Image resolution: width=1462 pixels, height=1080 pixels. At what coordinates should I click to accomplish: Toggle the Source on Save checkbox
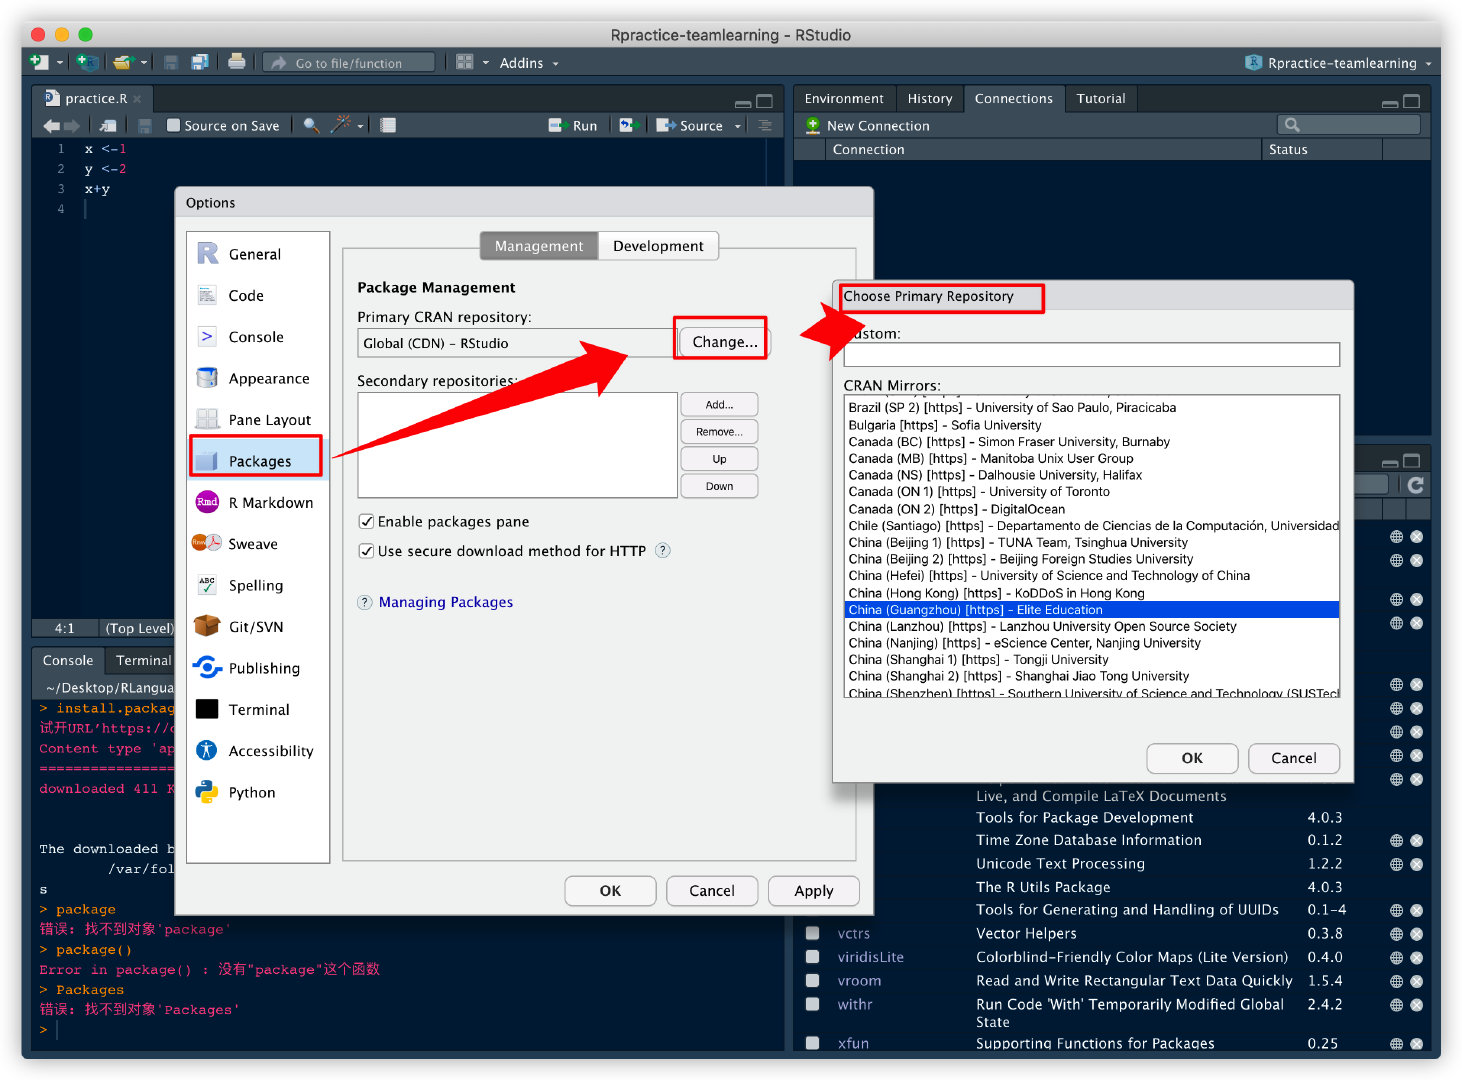pos(174,125)
